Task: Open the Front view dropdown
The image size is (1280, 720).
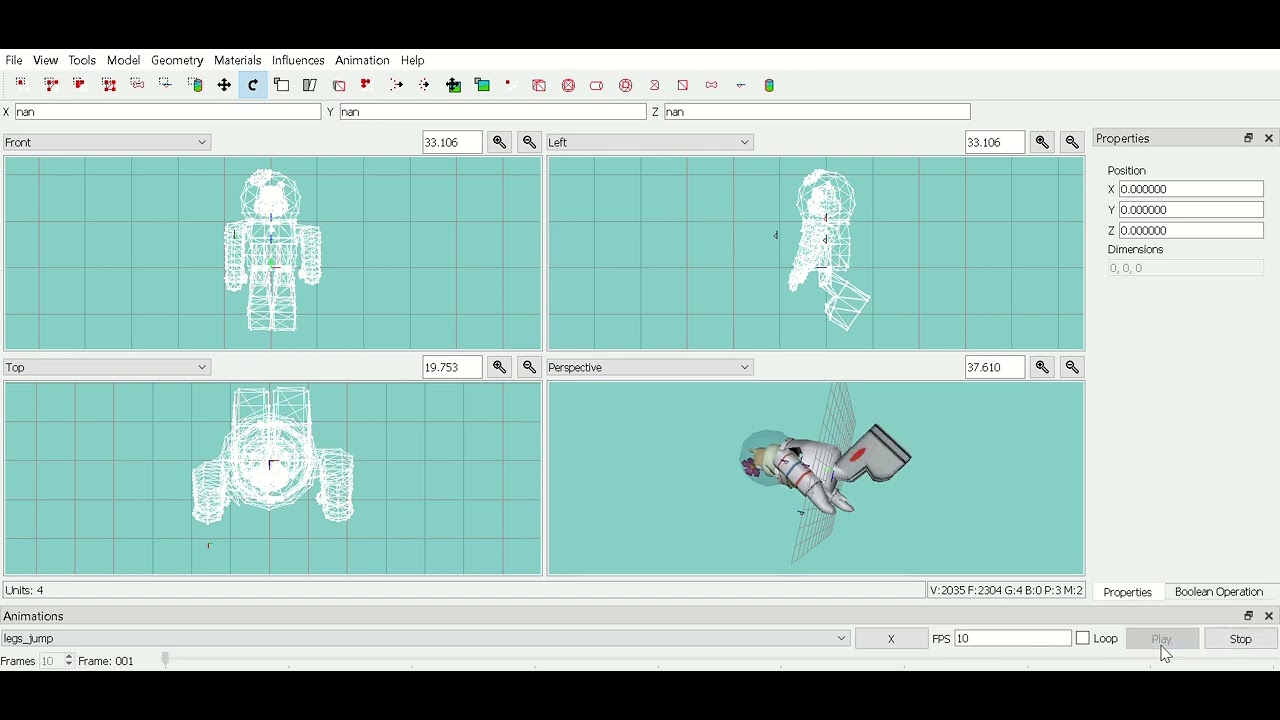Action: [107, 142]
